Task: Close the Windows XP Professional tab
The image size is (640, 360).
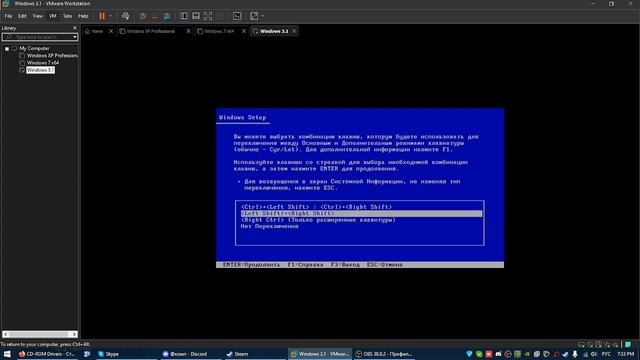Action: pyautogui.click(x=188, y=31)
